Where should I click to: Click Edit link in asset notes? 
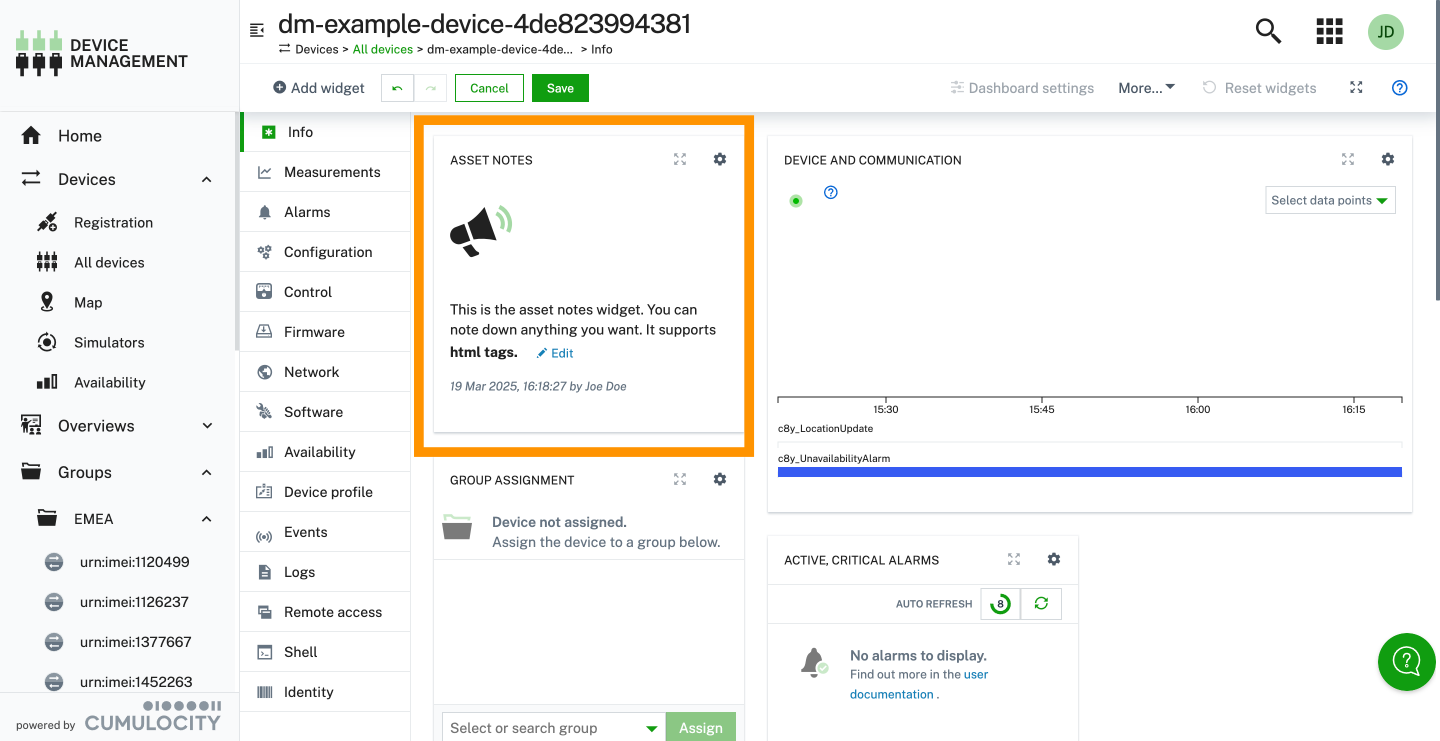click(555, 353)
